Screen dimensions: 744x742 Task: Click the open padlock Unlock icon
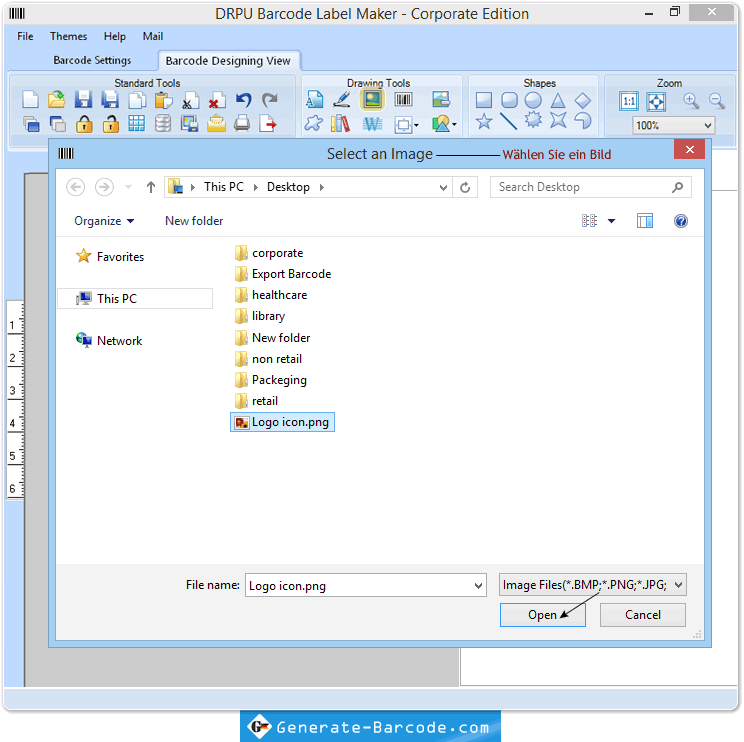pos(111,124)
